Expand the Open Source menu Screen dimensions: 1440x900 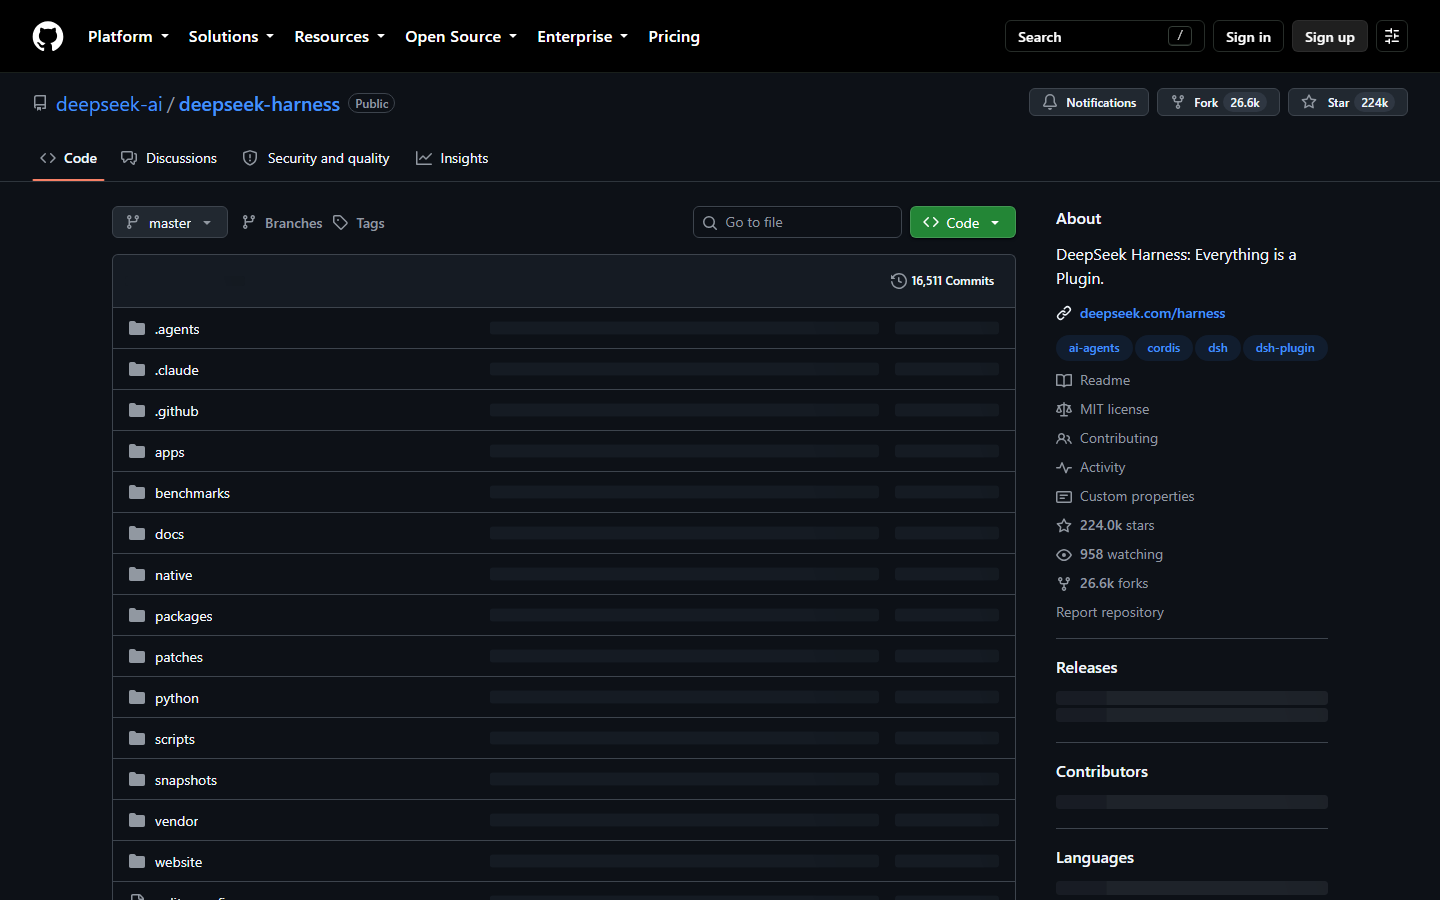tap(461, 37)
